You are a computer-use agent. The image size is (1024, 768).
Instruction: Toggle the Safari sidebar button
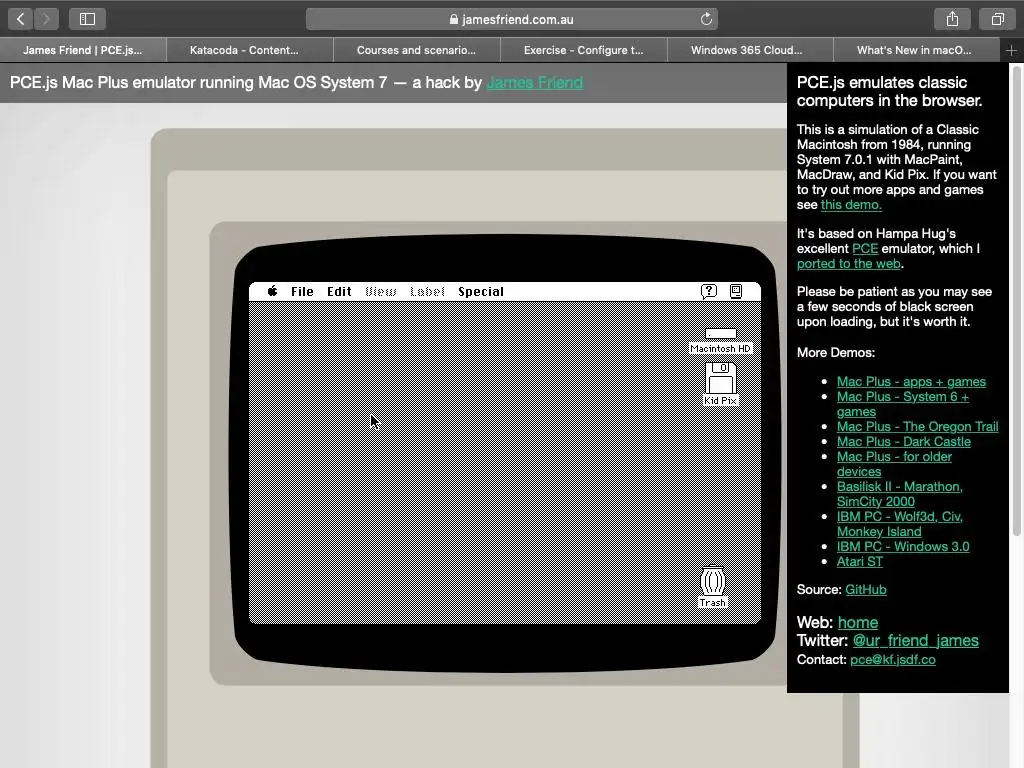[x=87, y=19]
